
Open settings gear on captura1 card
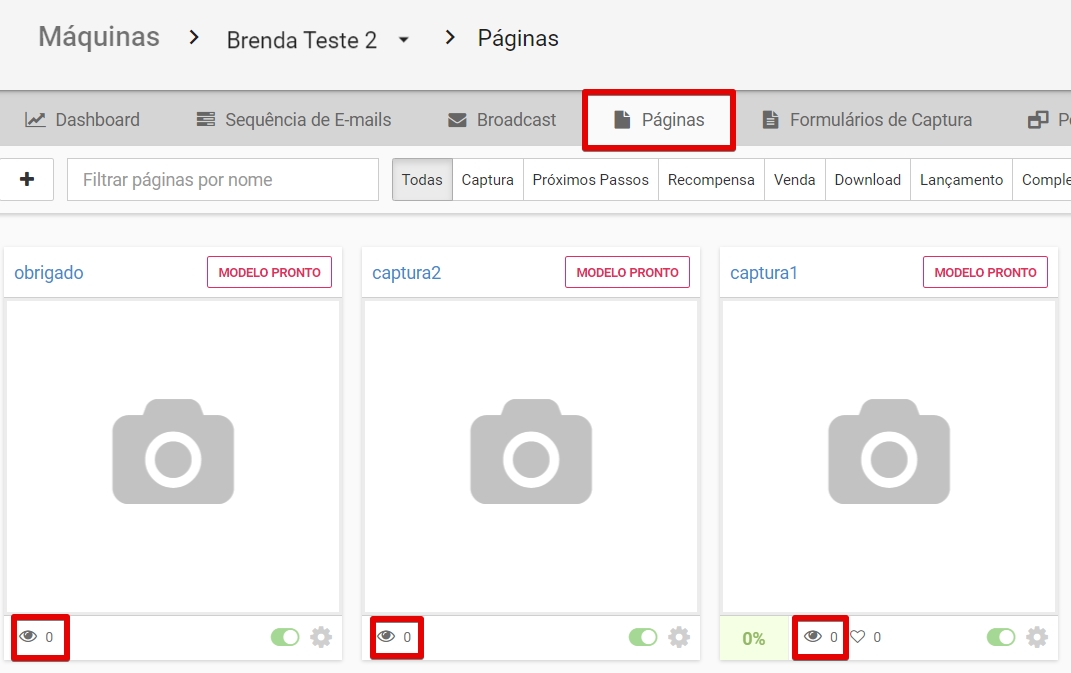pyautogui.click(x=1037, y=637)
